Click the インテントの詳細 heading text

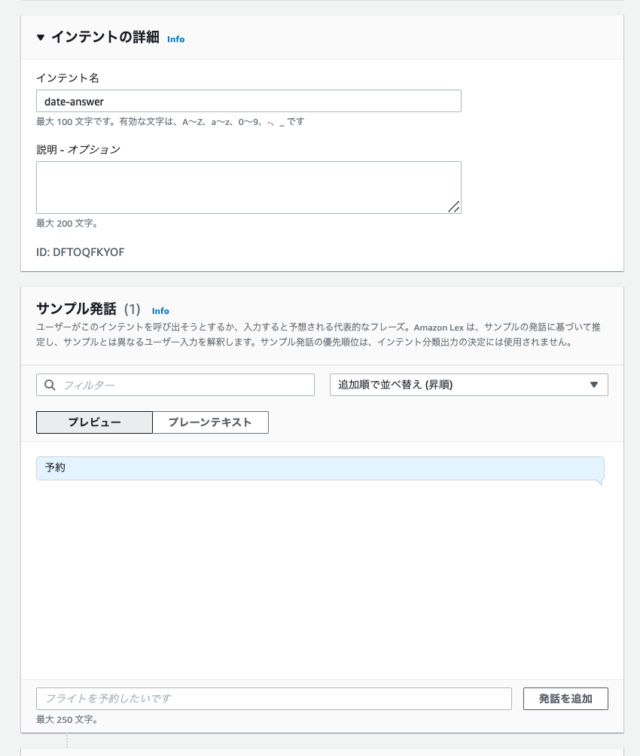tap(105, 37)
